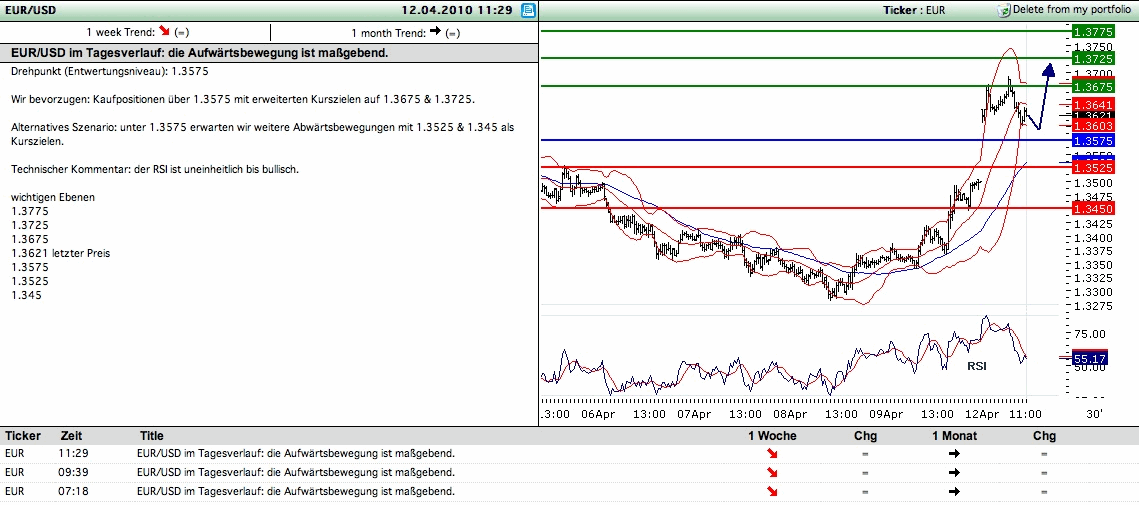
Task: Click the black 1 Monat arrow in the 09:39 row
Action: coord(954,472)
